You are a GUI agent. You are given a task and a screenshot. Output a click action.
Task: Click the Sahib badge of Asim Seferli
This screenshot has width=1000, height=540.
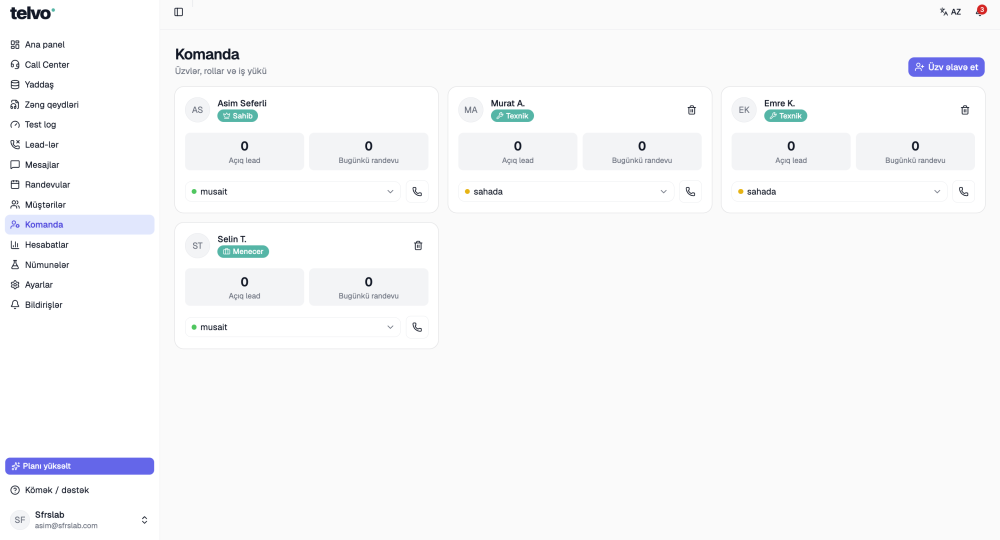(237, 116)
